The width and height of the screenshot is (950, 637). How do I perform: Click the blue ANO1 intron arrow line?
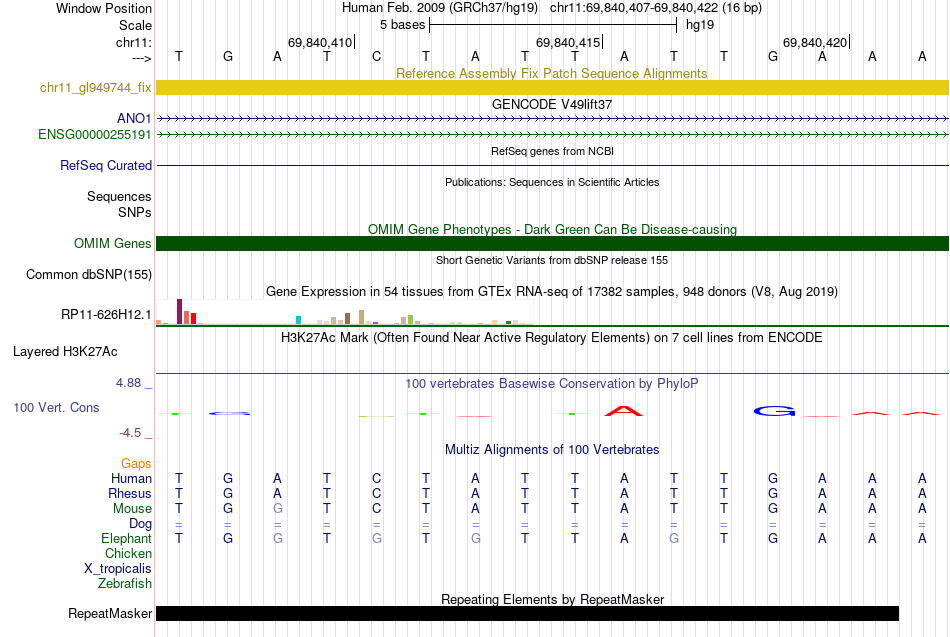tap(552, 118)
